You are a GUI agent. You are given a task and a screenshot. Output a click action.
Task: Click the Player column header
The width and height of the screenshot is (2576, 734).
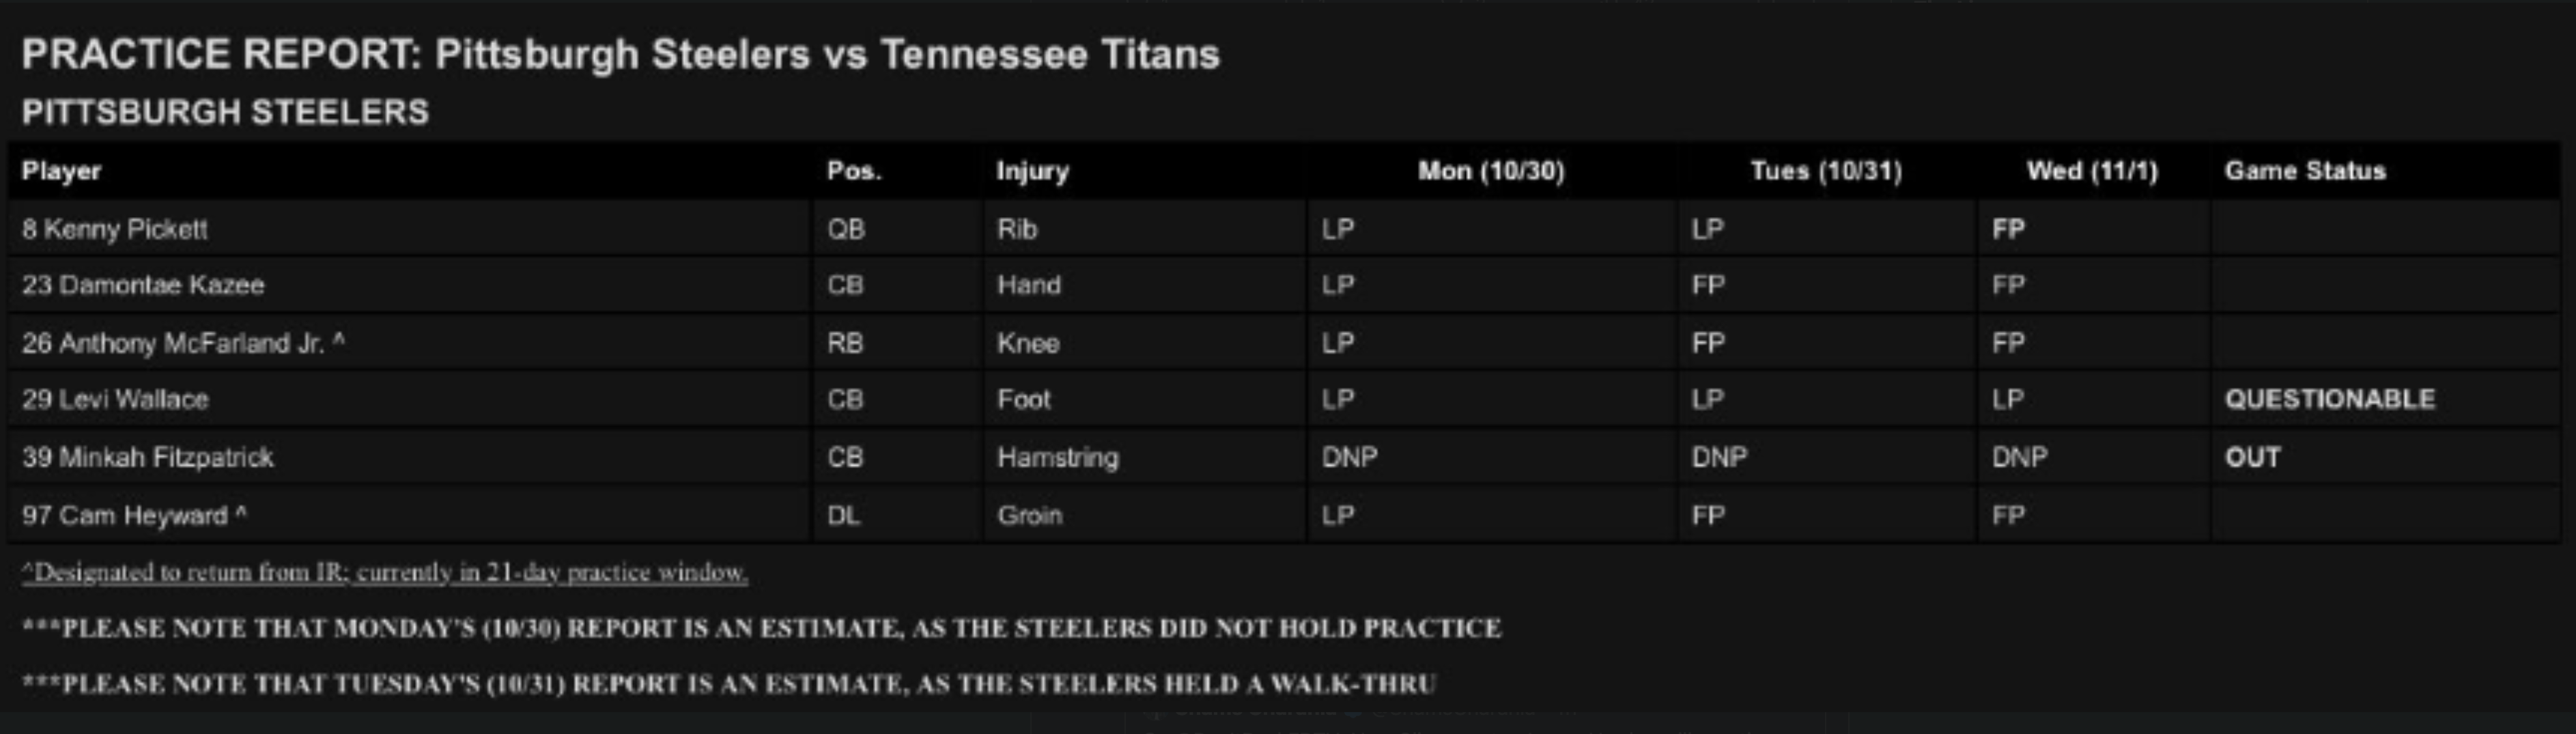(x=62, y=171)
